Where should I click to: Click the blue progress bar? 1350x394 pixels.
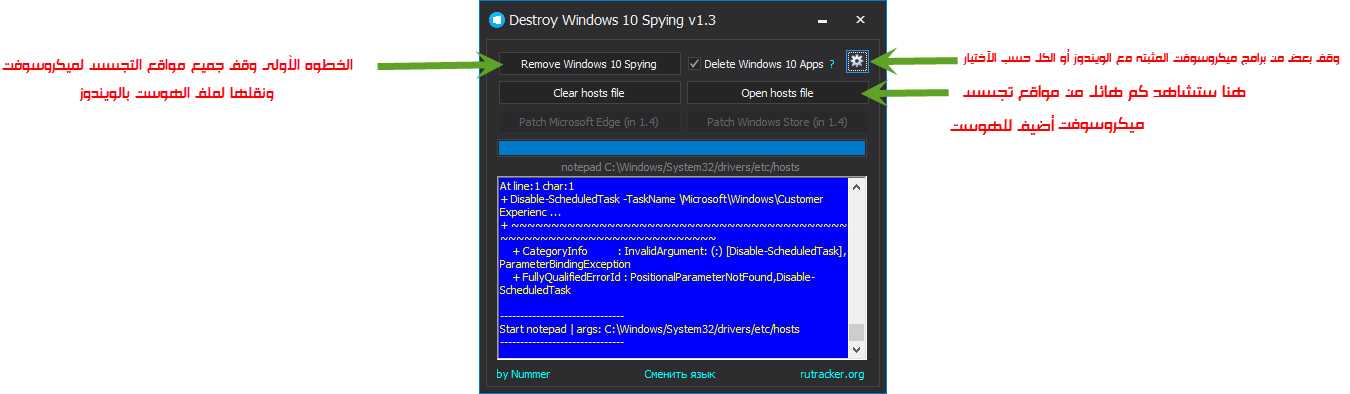pyautogui.click(x=682, y=148)
